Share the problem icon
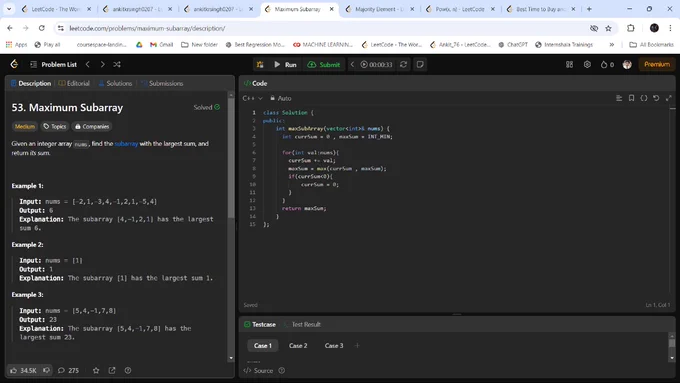 [112, 370]
